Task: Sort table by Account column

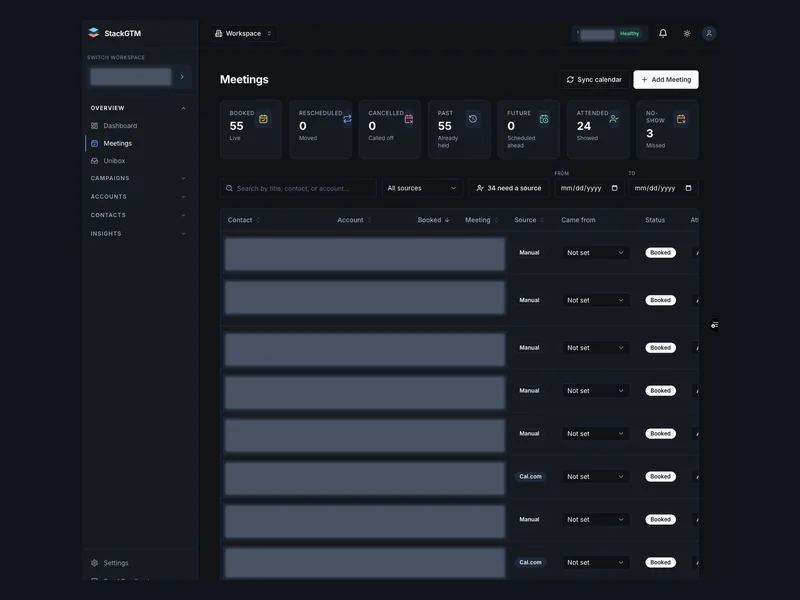Action: tap(354, 220)
